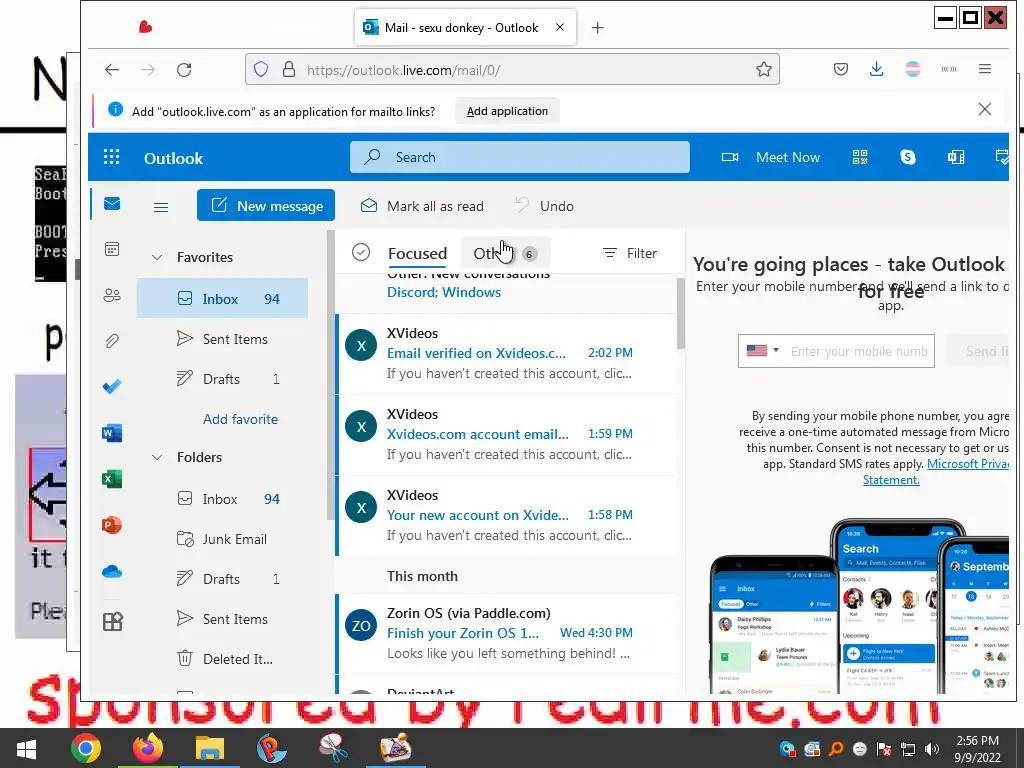The height and width of the screenshot is (768, 1024).
Task: Click the mobile number input field
Action: 859,351
